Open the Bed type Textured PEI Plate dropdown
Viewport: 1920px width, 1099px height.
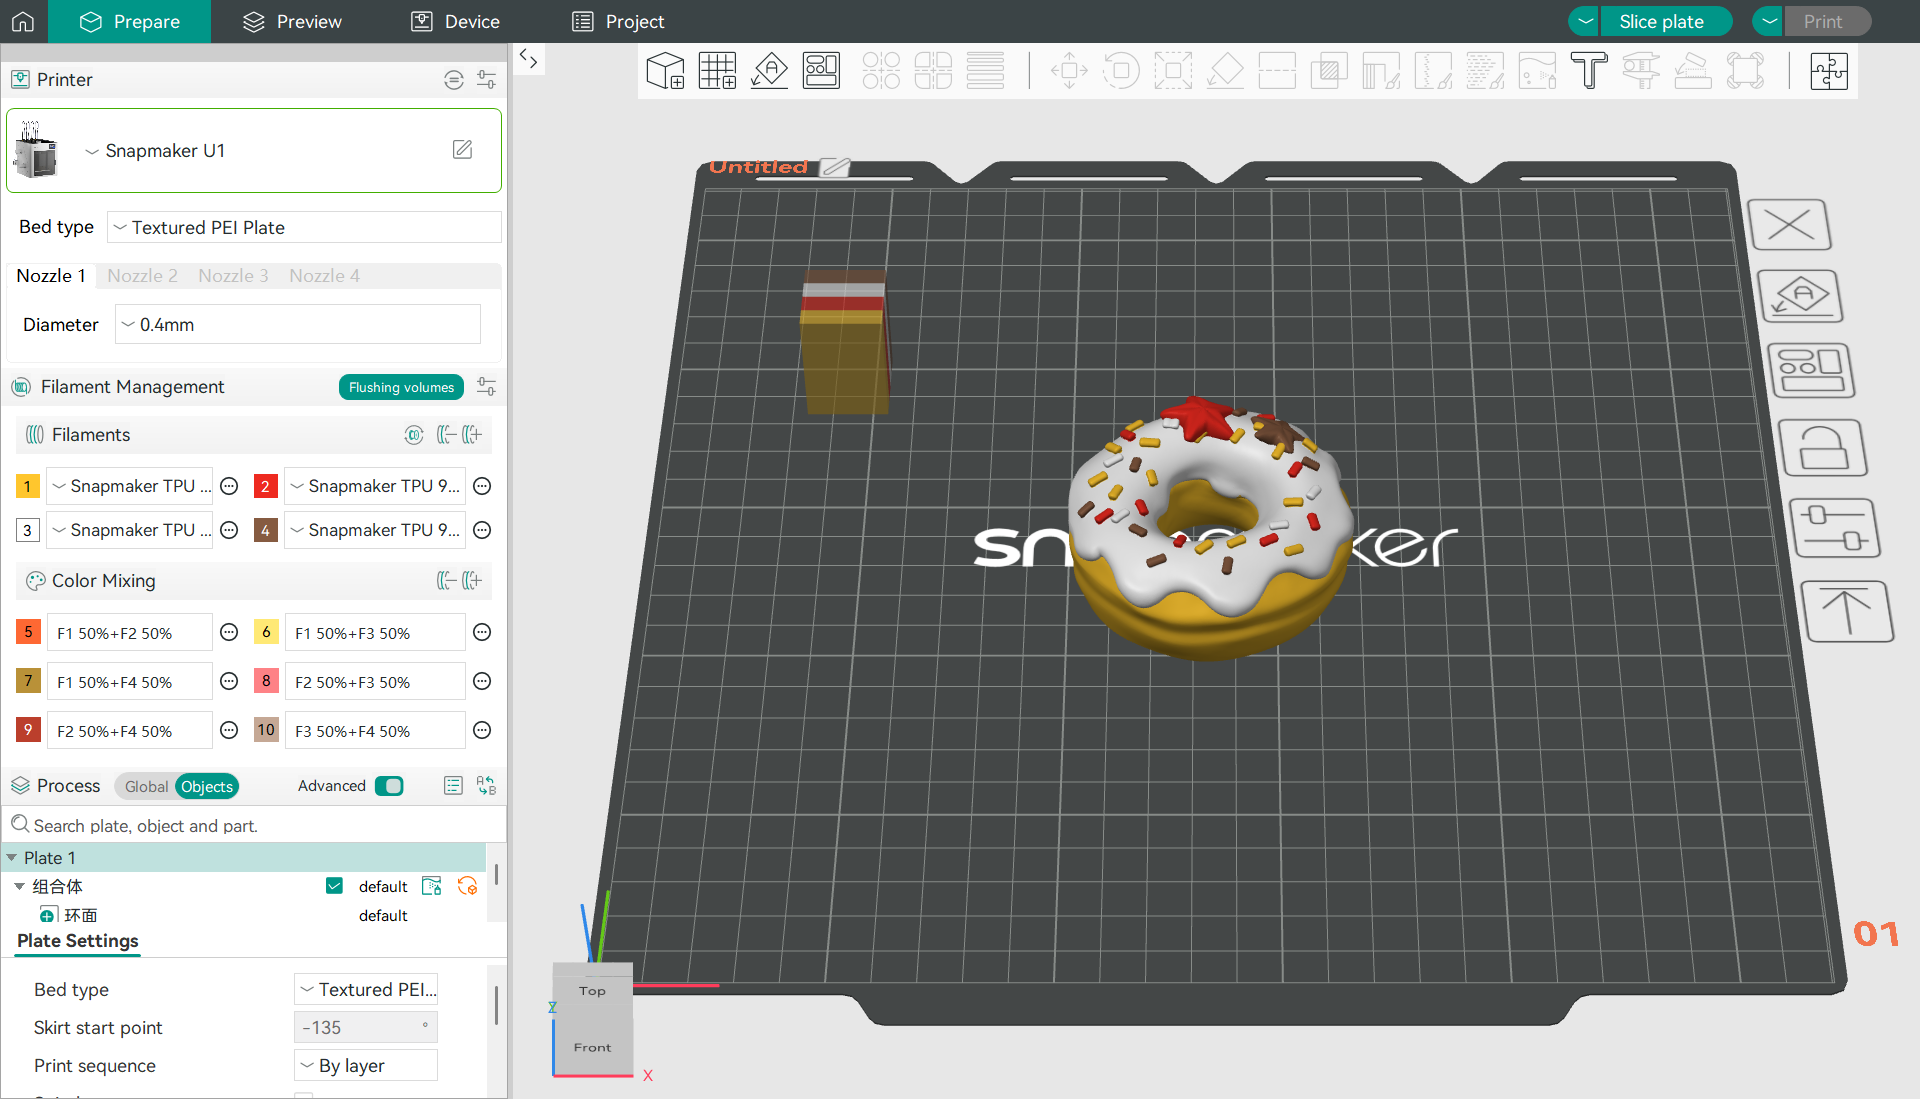(304, 228)
